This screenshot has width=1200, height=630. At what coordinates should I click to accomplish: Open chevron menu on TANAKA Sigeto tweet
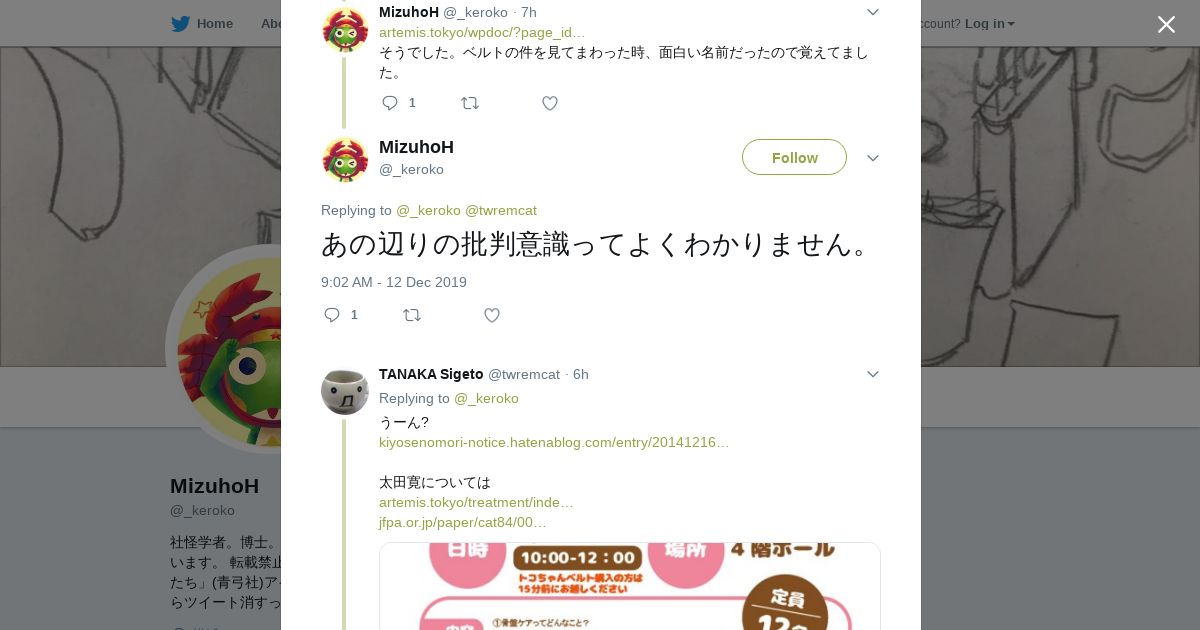873,374
